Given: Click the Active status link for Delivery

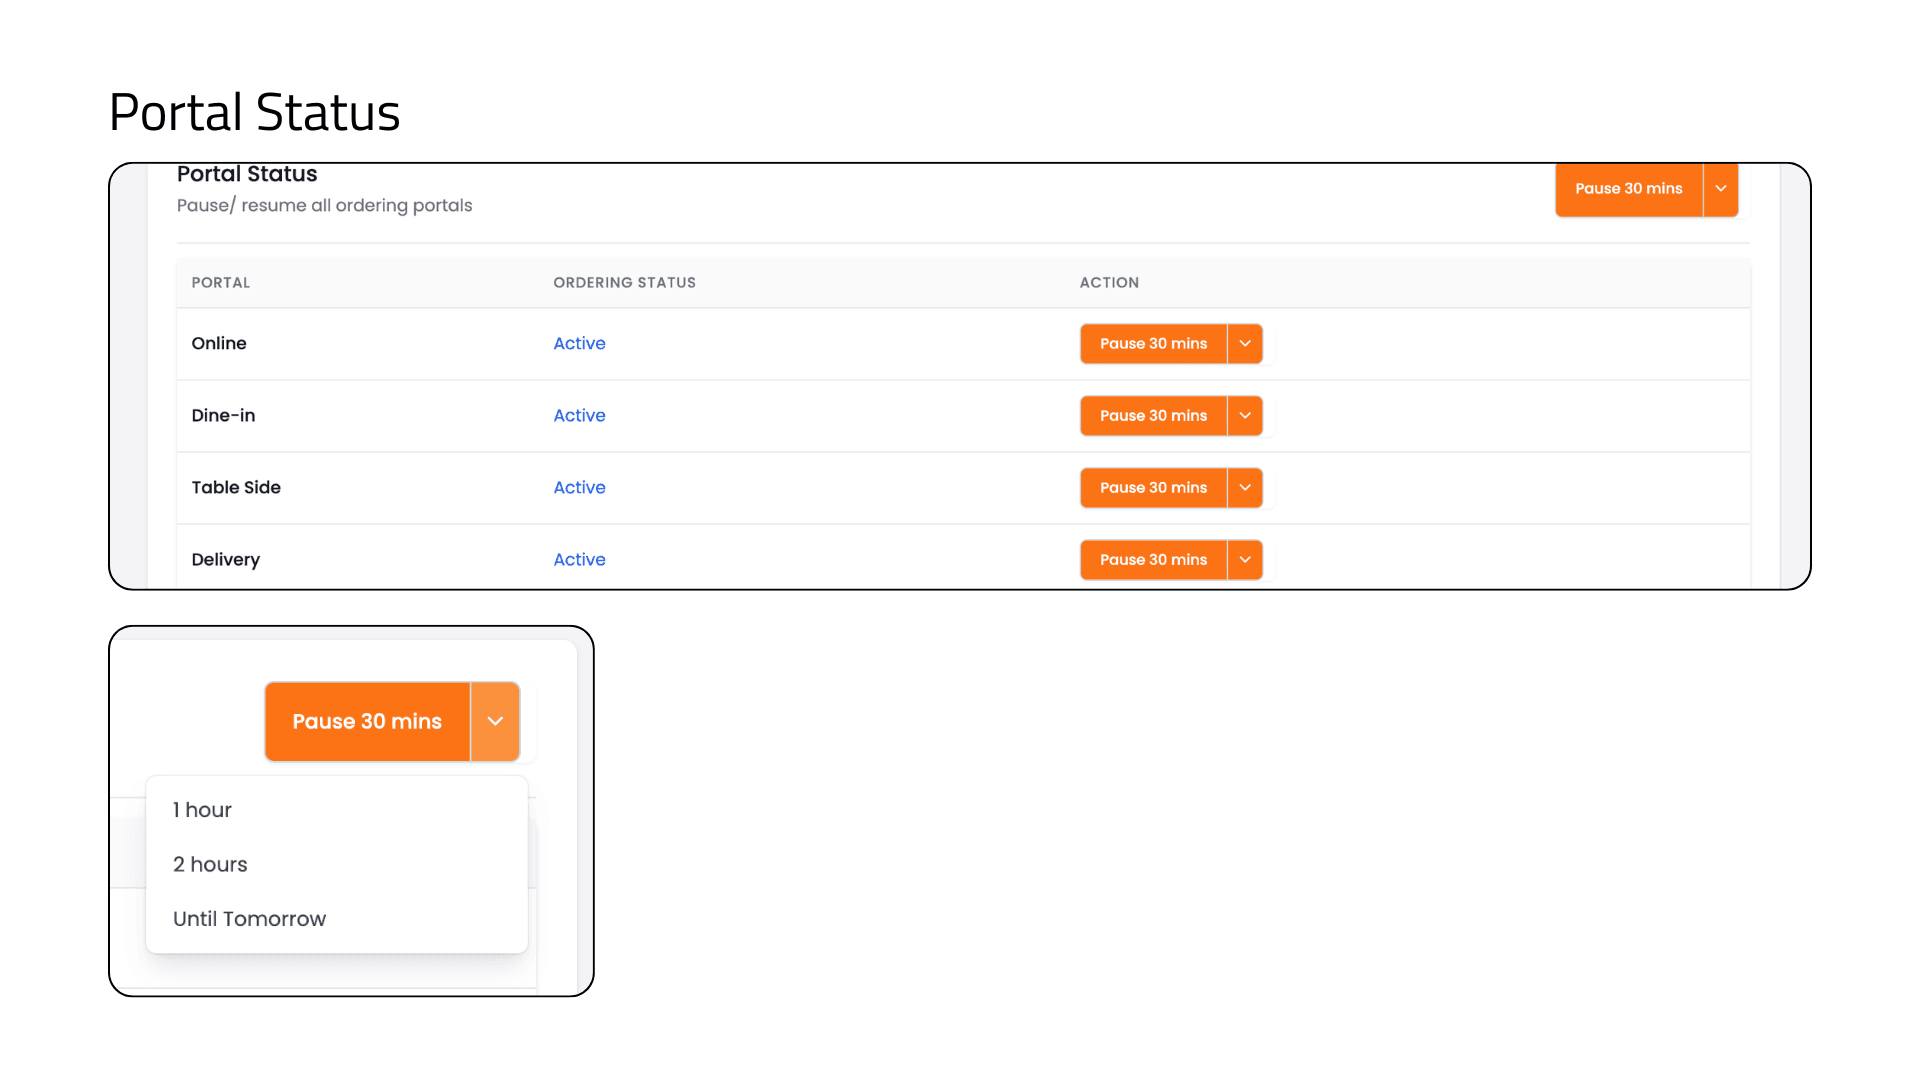Looking at the screenshot, I should (579, 559).
